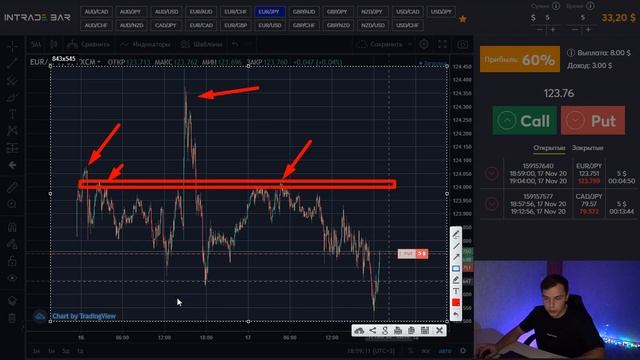Click the Сравнить compare button
The image size is (640, 360).
click(89, 44)
